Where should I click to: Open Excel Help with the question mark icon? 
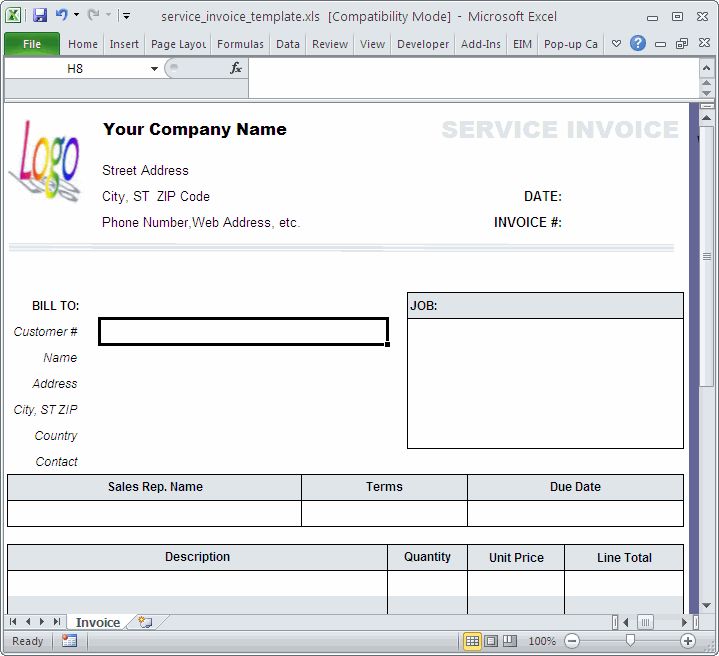(638, 44)
